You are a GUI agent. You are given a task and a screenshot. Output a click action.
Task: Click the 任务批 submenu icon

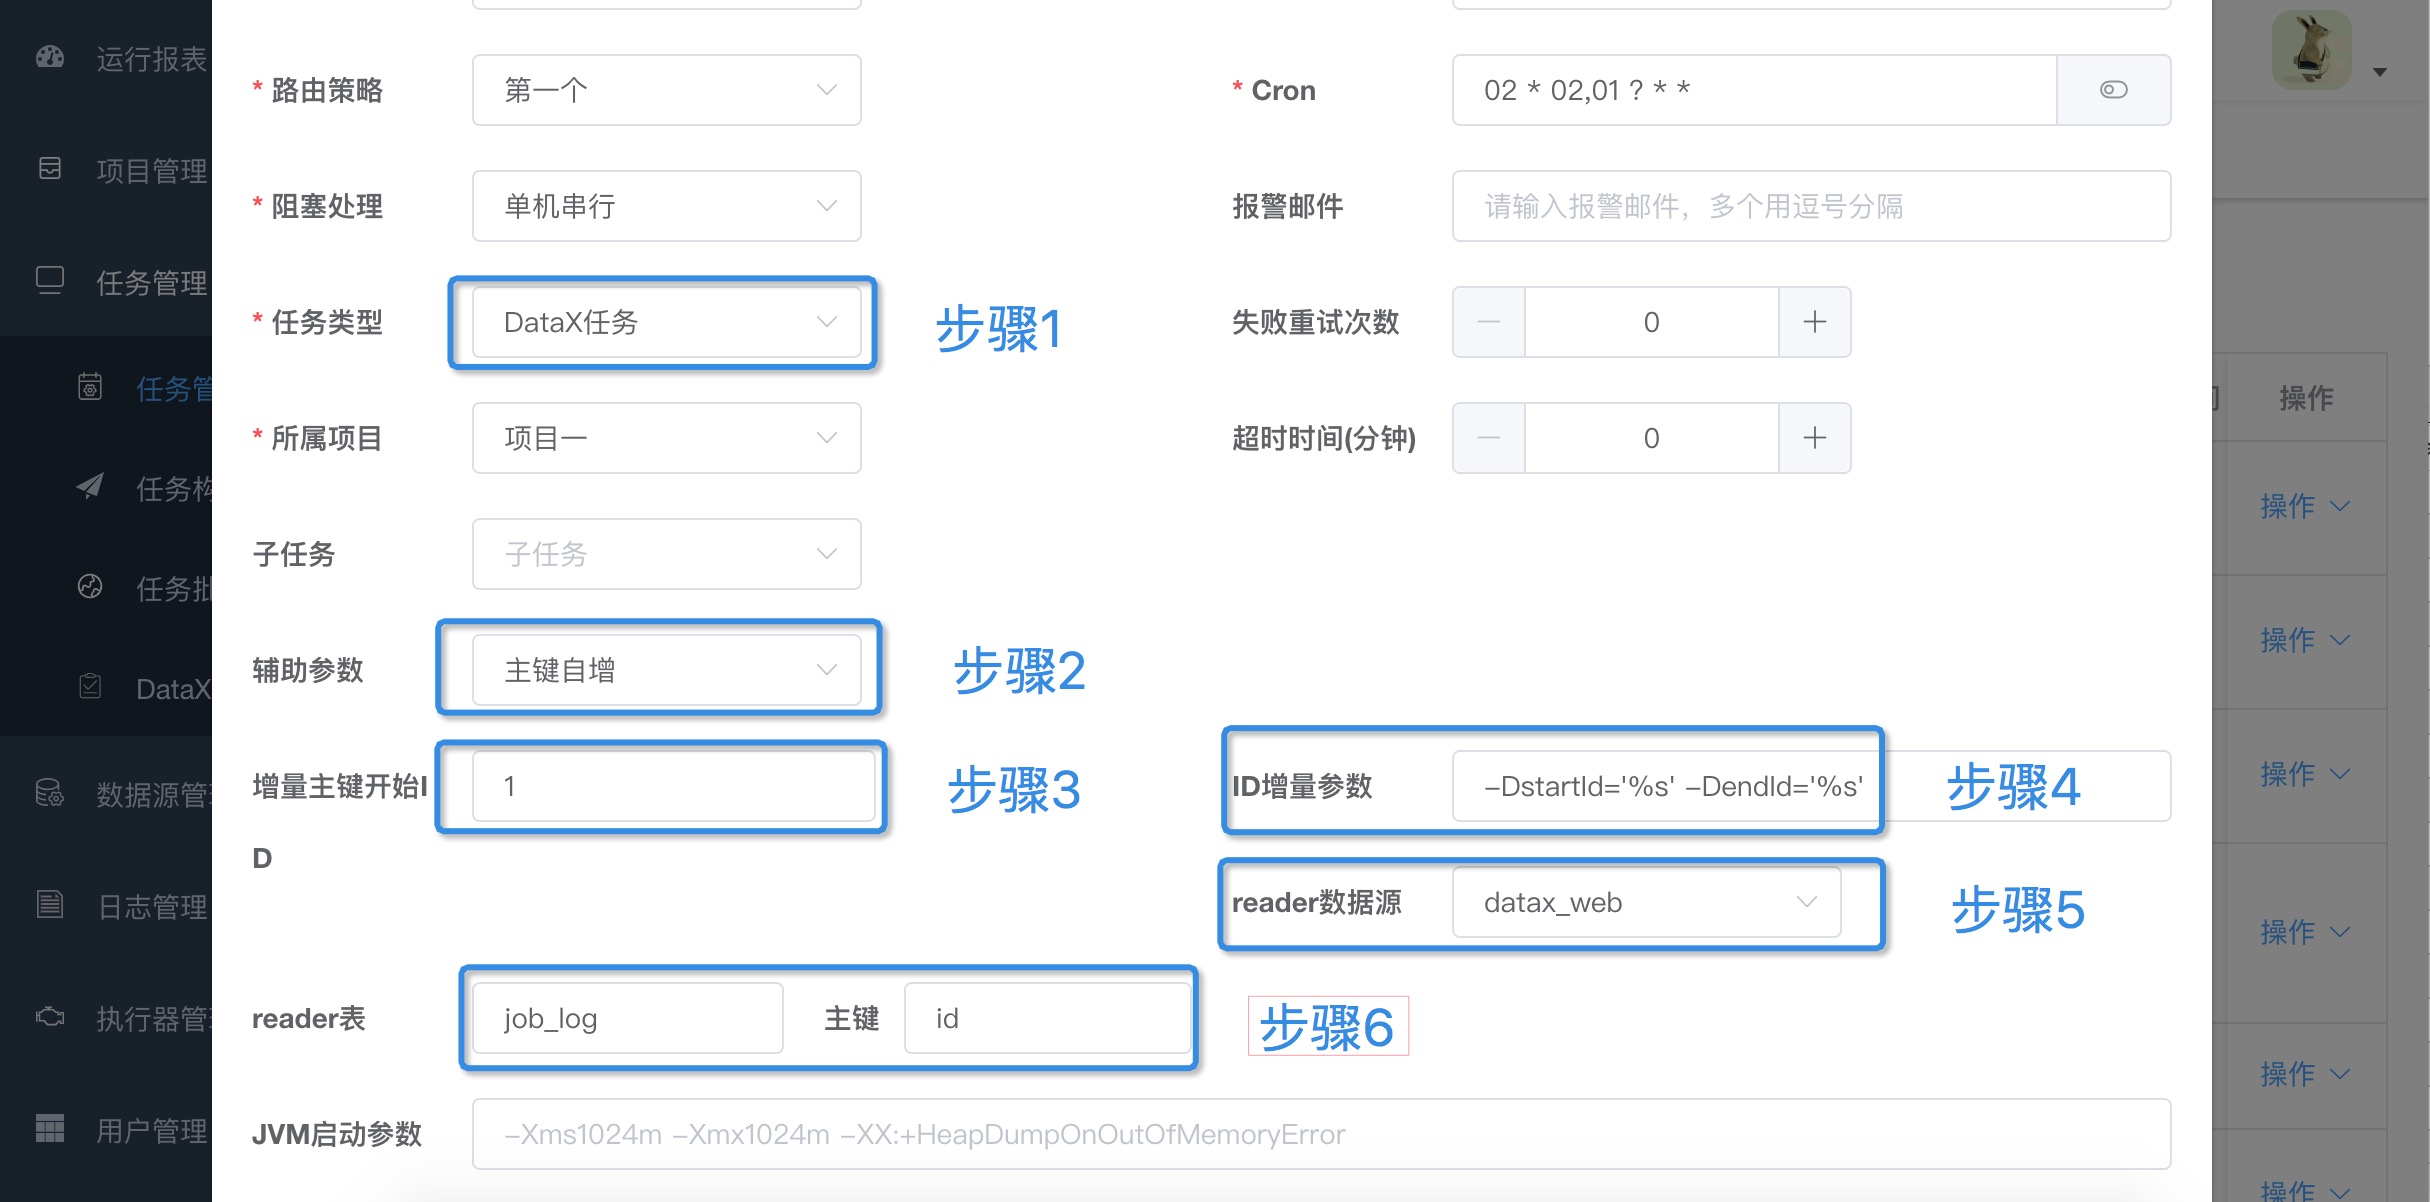coord(90,586)
